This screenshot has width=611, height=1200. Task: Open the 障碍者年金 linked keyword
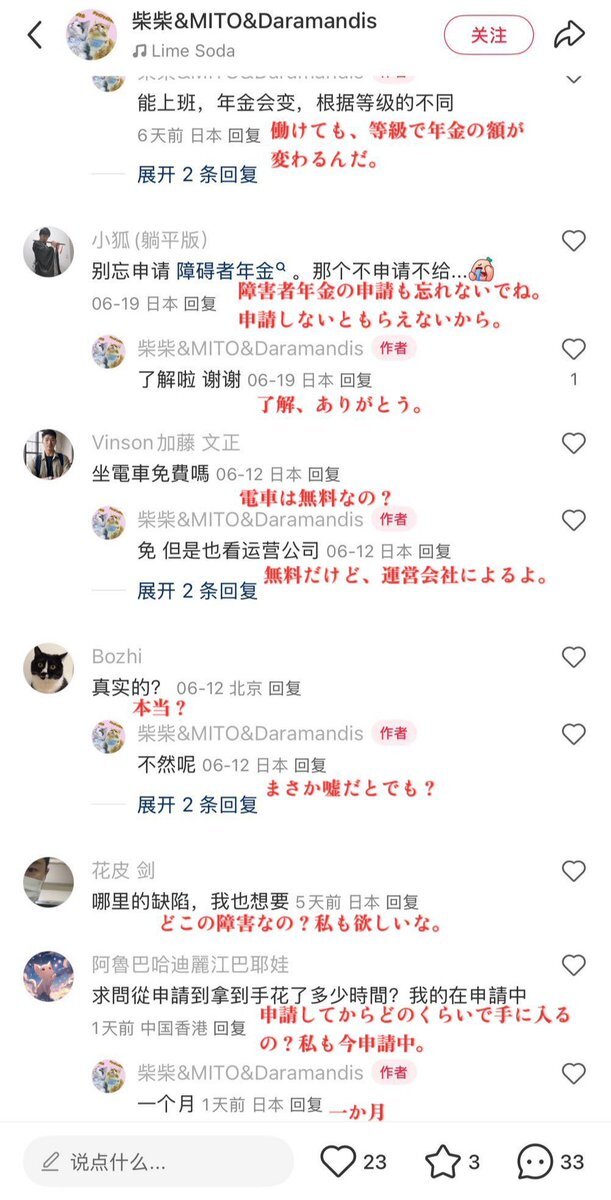[x=225, y=270]
